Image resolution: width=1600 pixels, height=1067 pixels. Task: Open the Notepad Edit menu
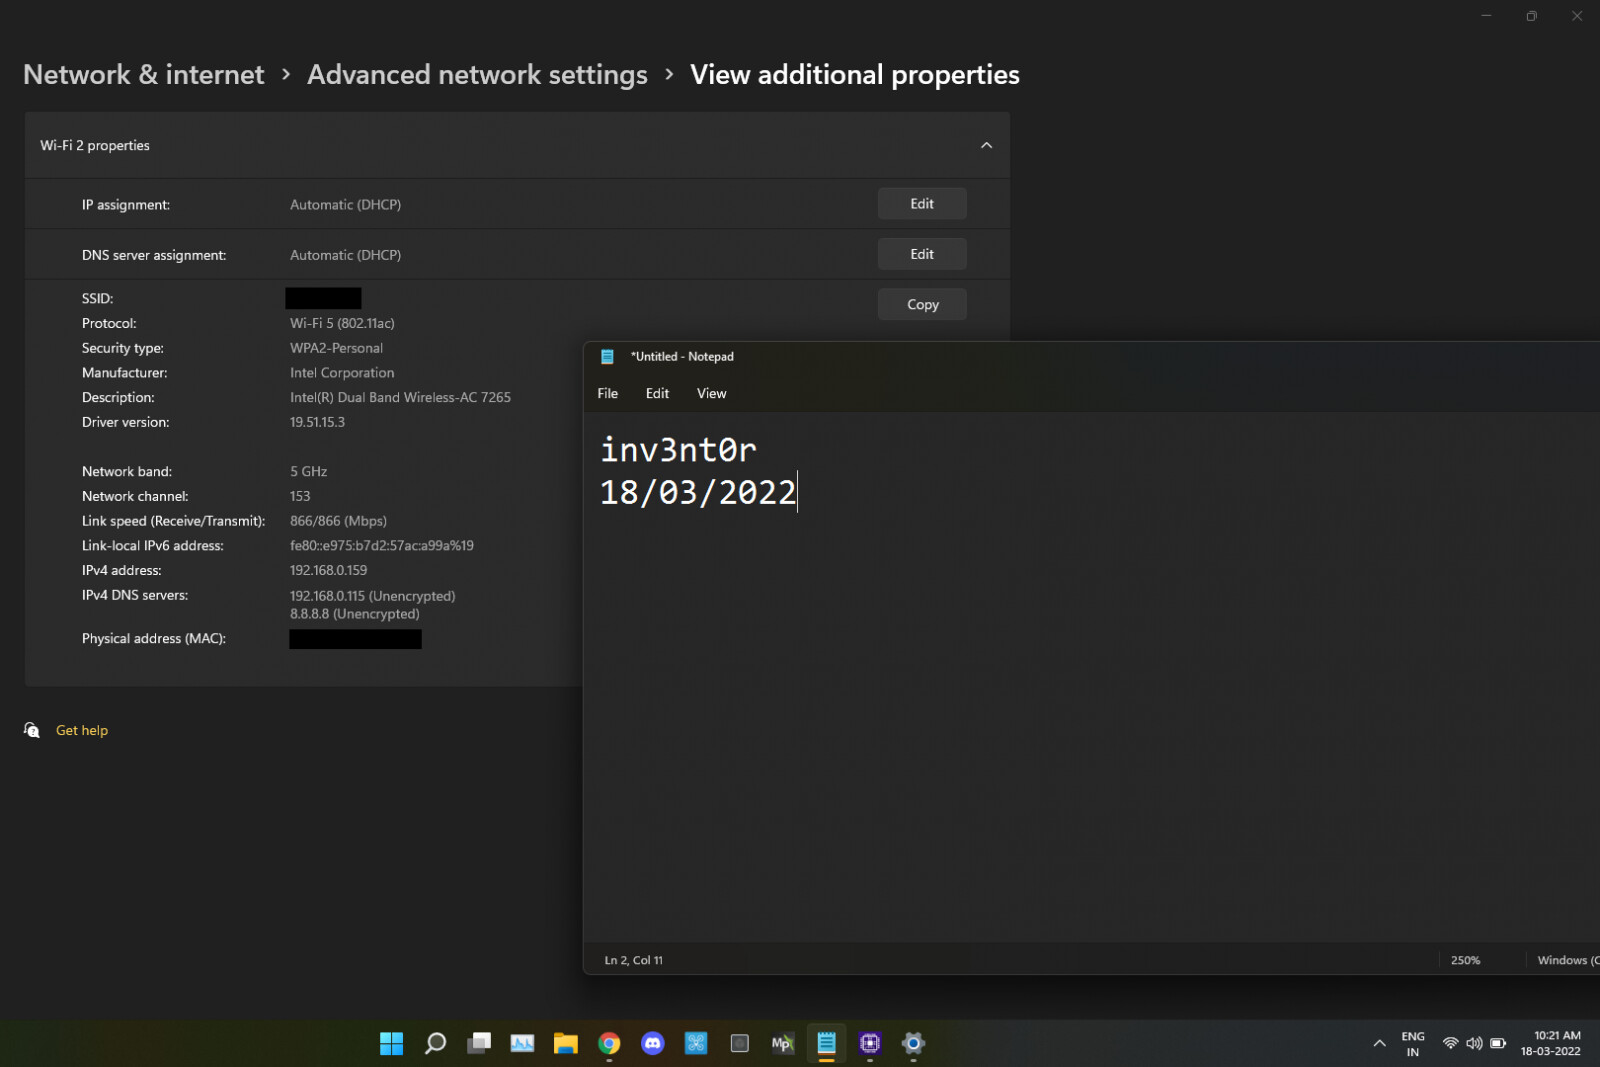pyautogui.click(x=657, y=393)
